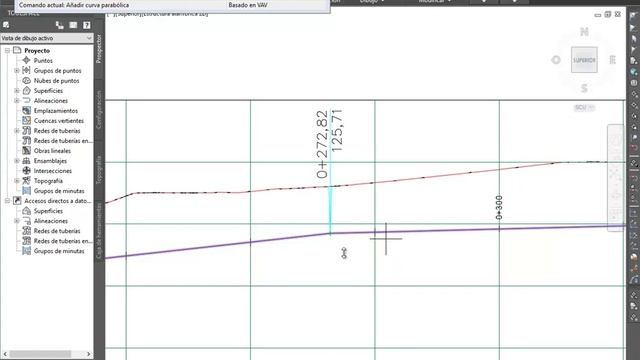Screen dimensions: 640x360
Task: Click E on the ViewCube compass
Action: (x=612, y=60)
